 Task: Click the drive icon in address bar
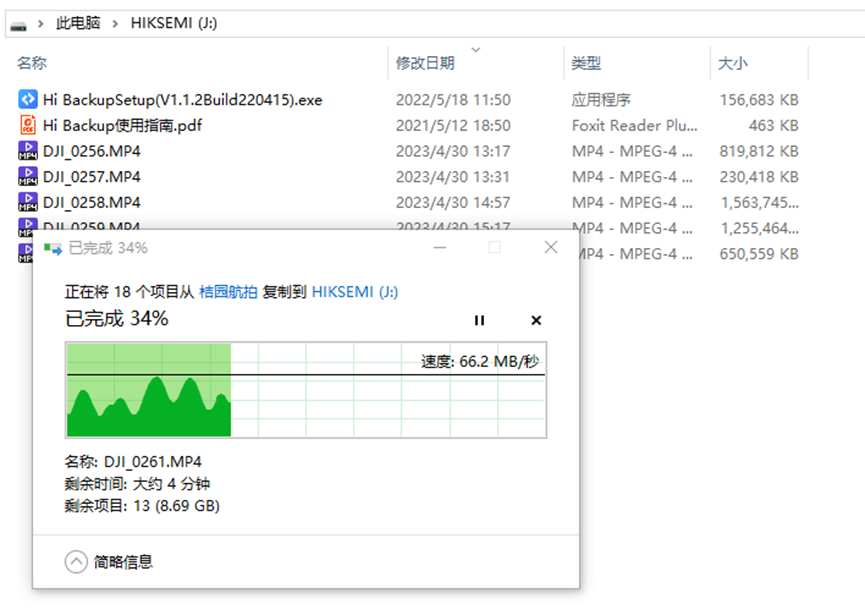tap(18, 23)
